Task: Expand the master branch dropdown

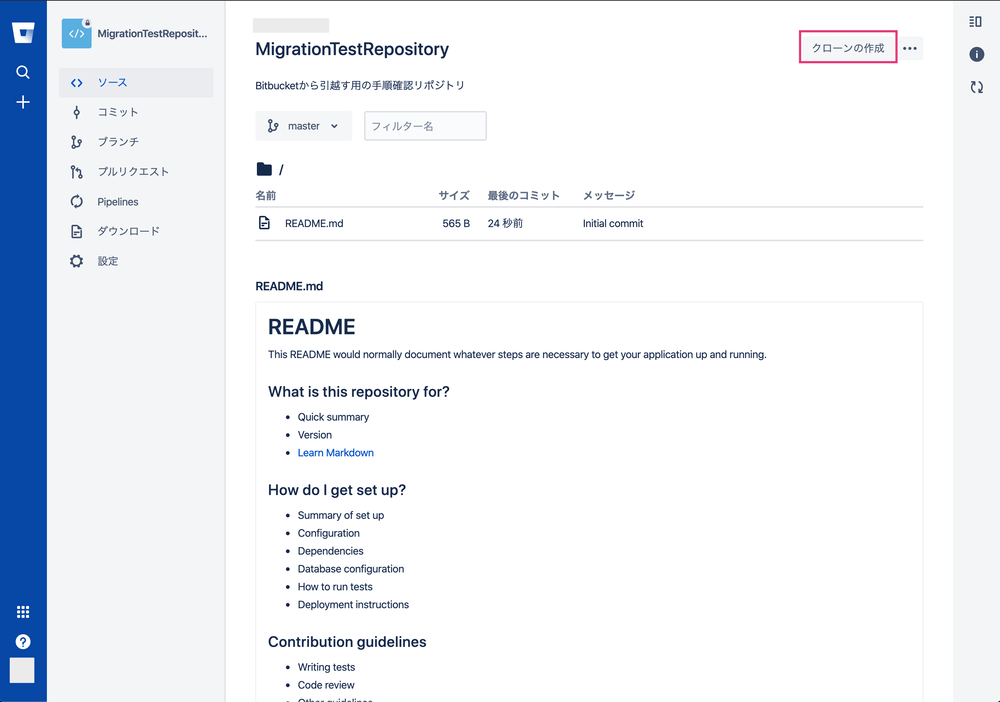Action: 303,126
